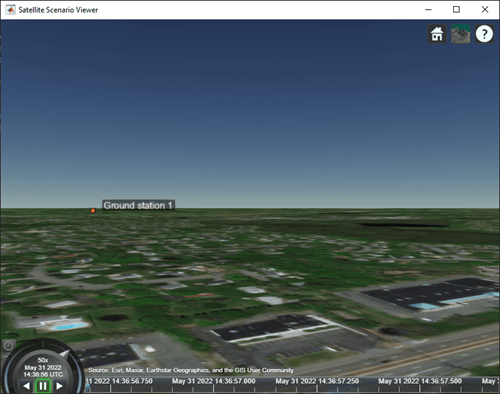Open the imagery basemap picker
Image resolution: width=500 pixels, height=394 pixels.
(x=460, y=34)
